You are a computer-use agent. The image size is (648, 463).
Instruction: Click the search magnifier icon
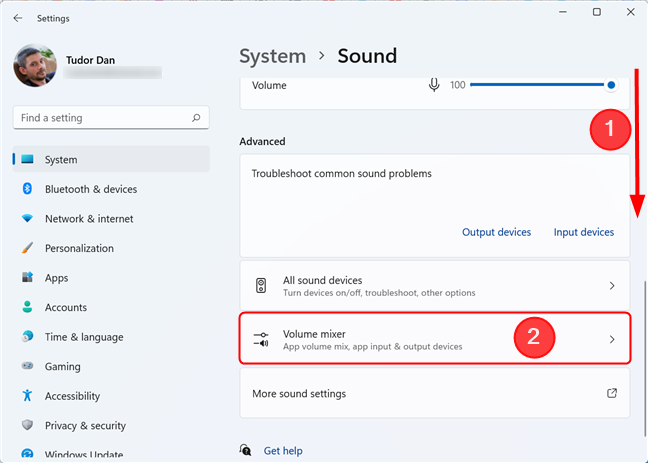click(196, 118)
